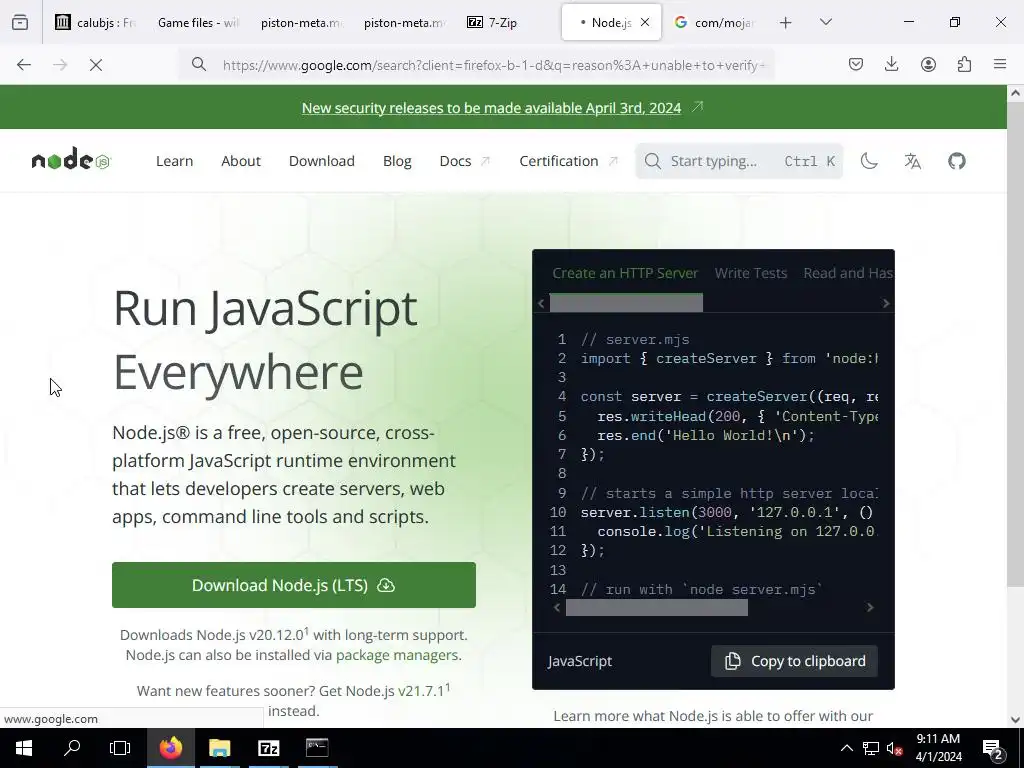
Task: Open the Firefox application menu
Action: 1000,64
